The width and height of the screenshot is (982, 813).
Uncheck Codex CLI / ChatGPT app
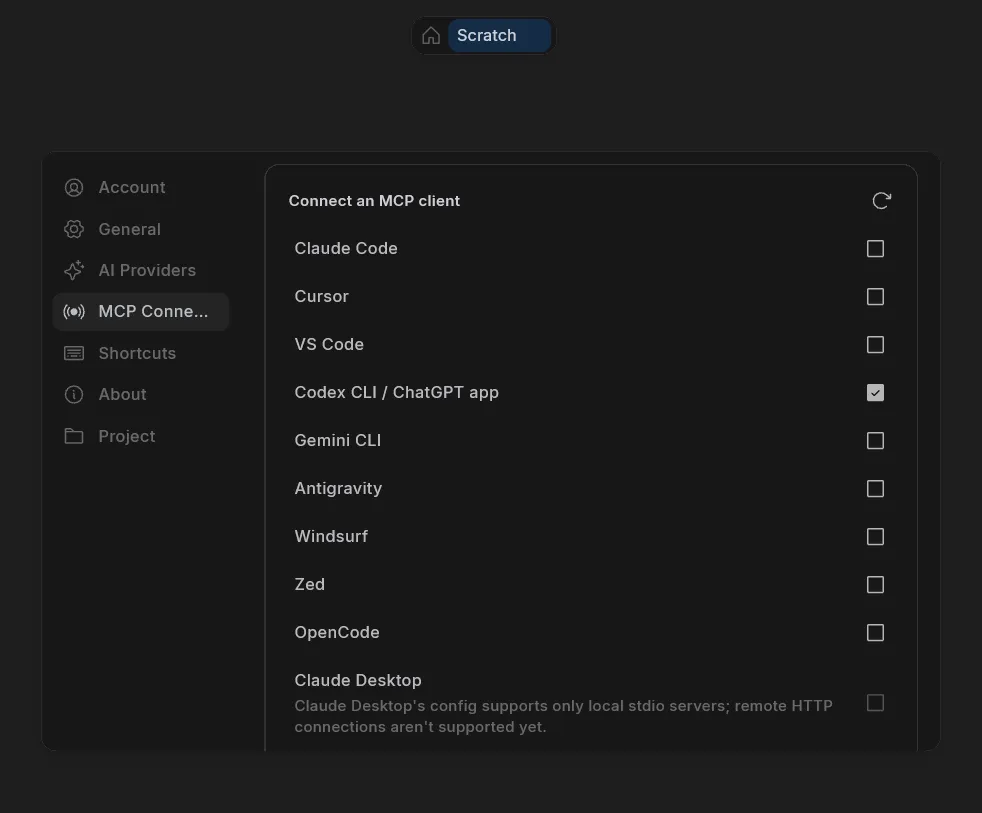tap(875, 393)
